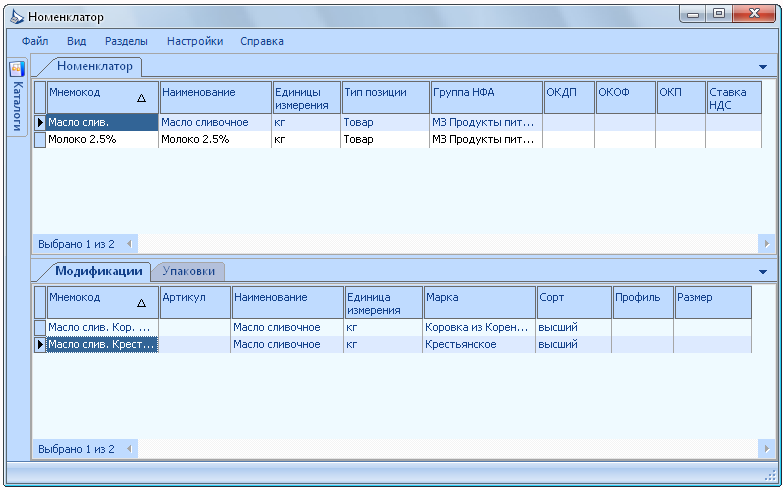Open the Каталоги sidebar icon
Image resolution: width=783 pixels, height=490 pixels.
(x=17, y=68)
